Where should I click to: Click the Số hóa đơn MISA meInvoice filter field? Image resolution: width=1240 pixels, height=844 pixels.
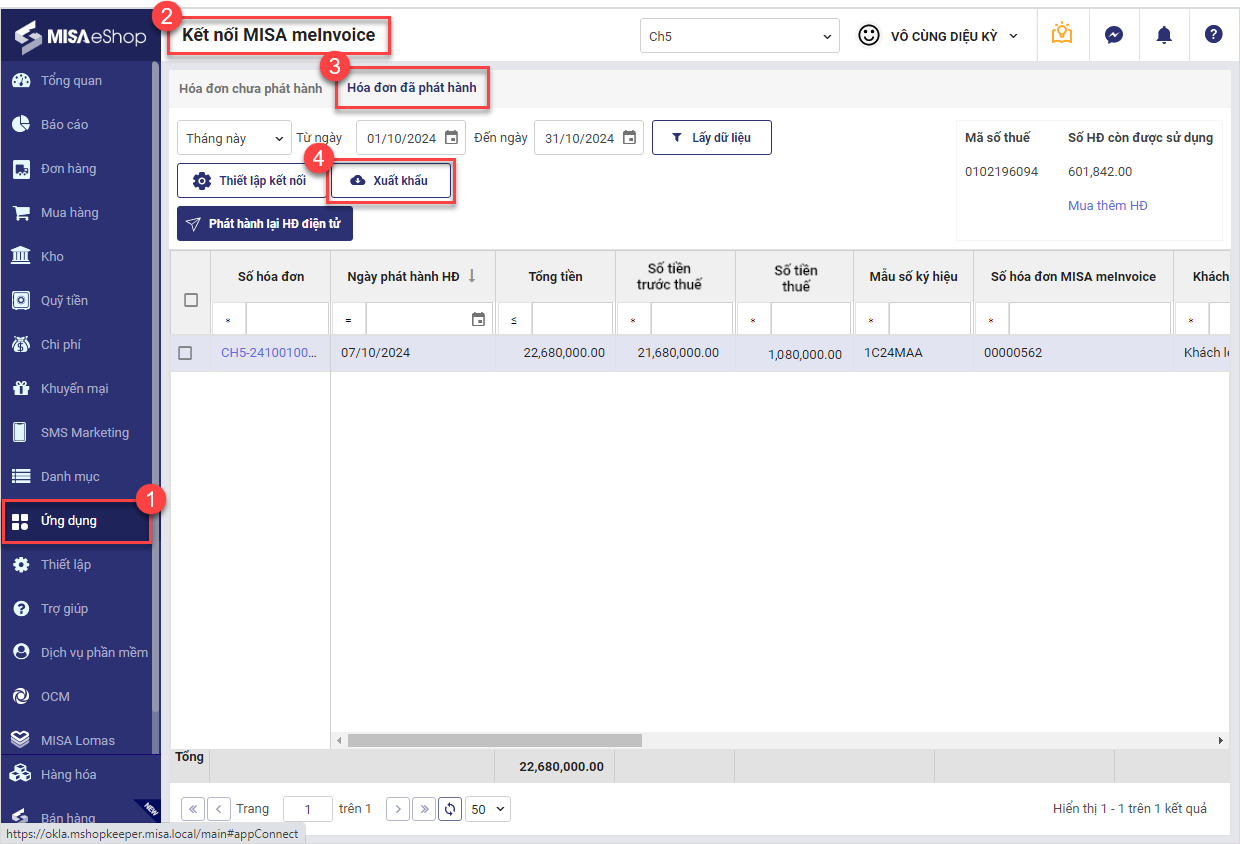point(1089,320)
